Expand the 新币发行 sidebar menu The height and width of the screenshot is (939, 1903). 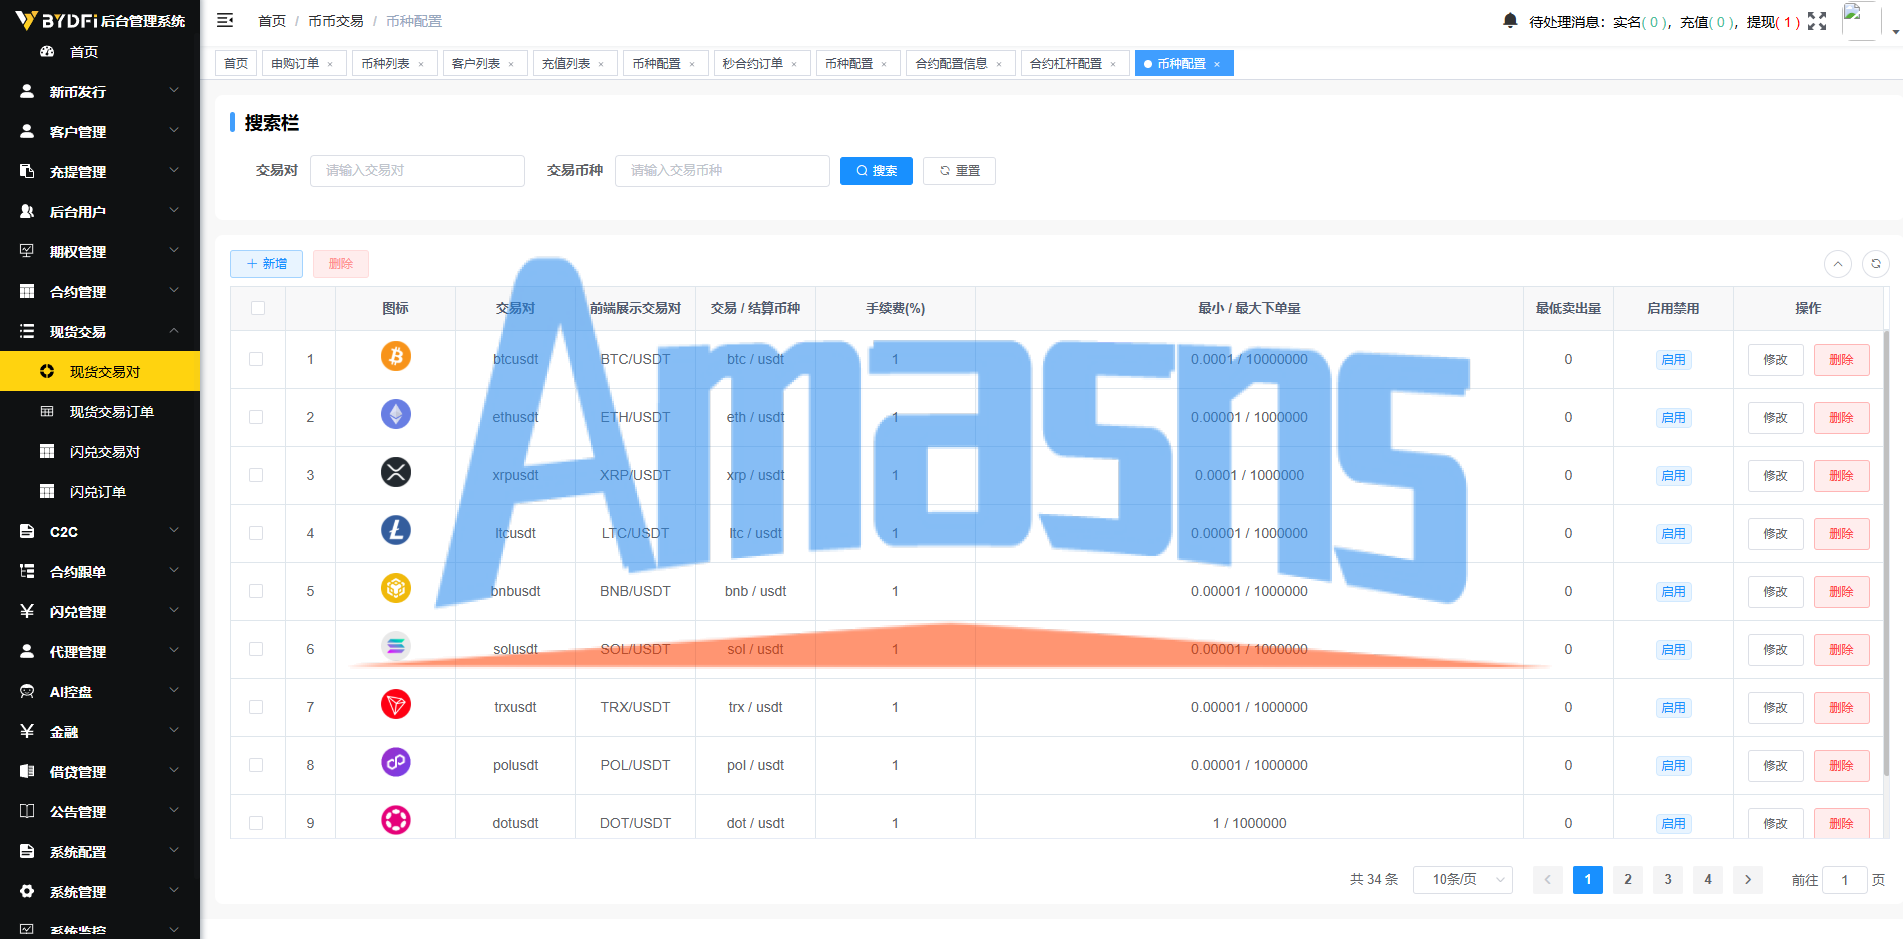pyautogui.click(x=100, y=91)
